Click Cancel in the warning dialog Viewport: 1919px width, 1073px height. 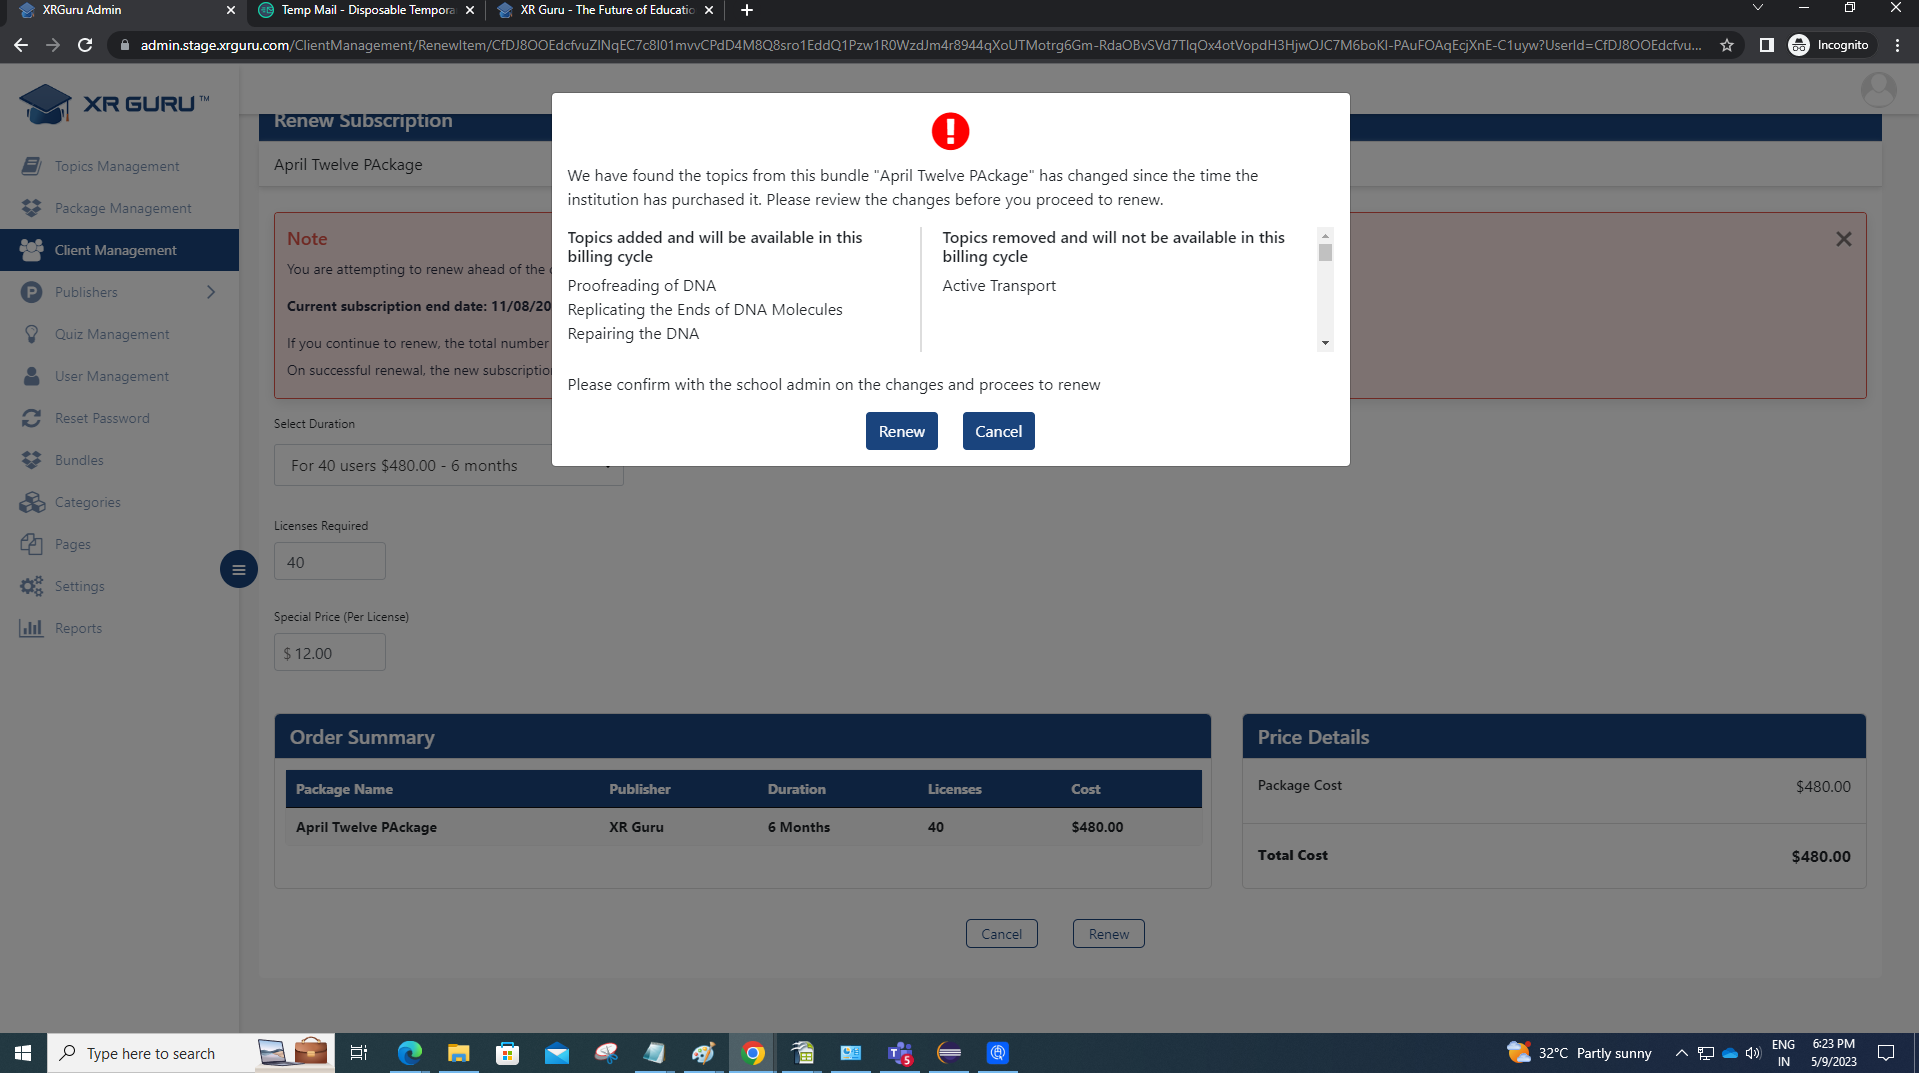click(998, 431)
